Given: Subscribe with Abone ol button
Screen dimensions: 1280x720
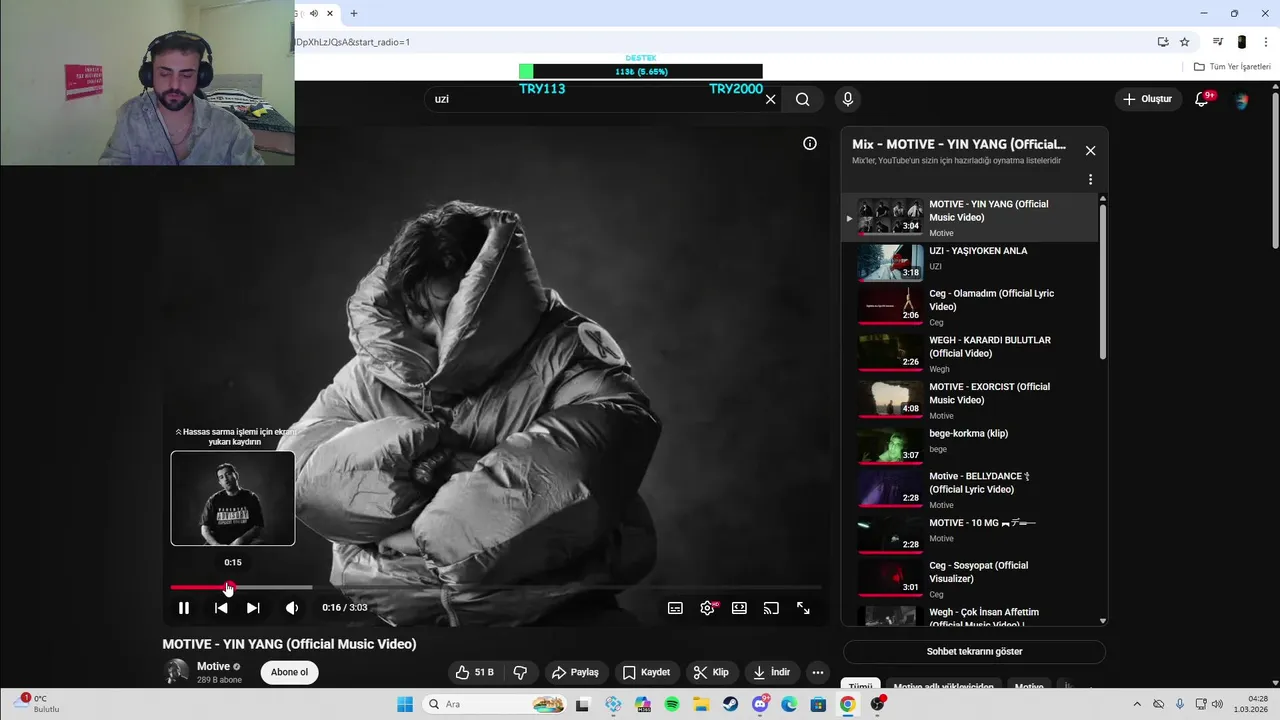Looking at the screenshot, I should pos(289,672).
